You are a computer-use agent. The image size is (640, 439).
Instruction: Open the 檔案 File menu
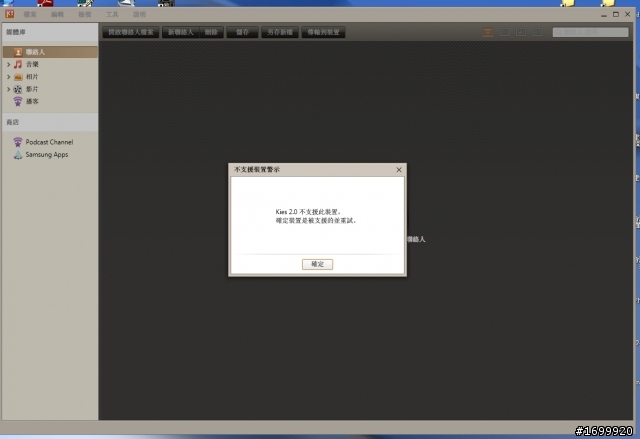tap(30, 14)
